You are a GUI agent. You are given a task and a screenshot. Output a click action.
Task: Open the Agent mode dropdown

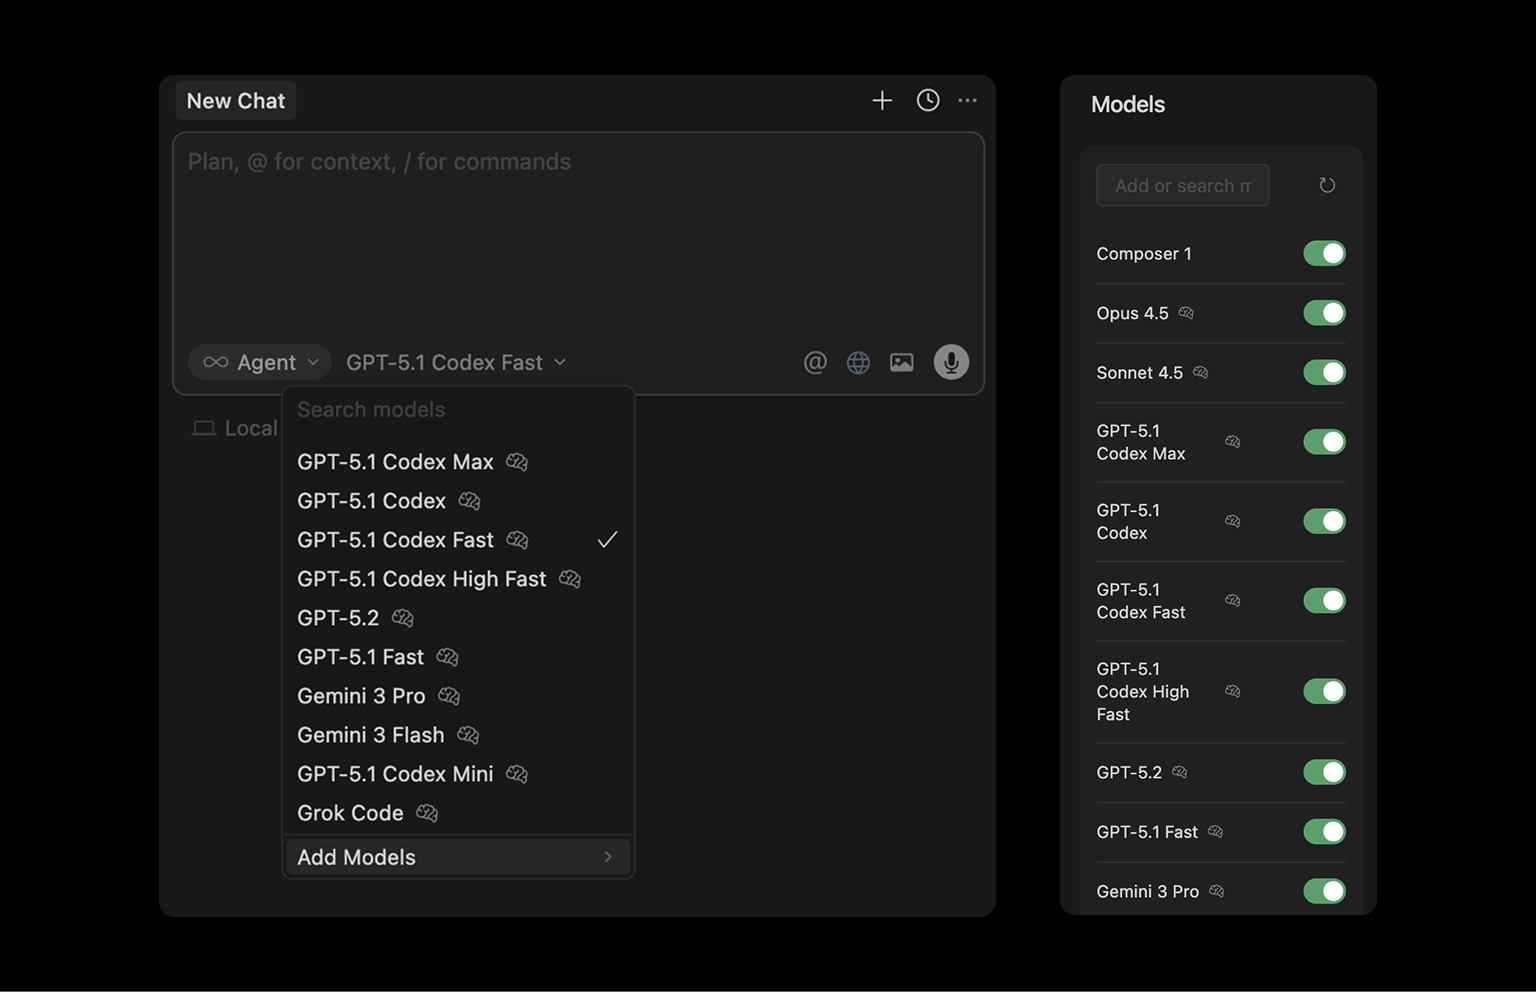pyautogui.click(x=260, y=362)
